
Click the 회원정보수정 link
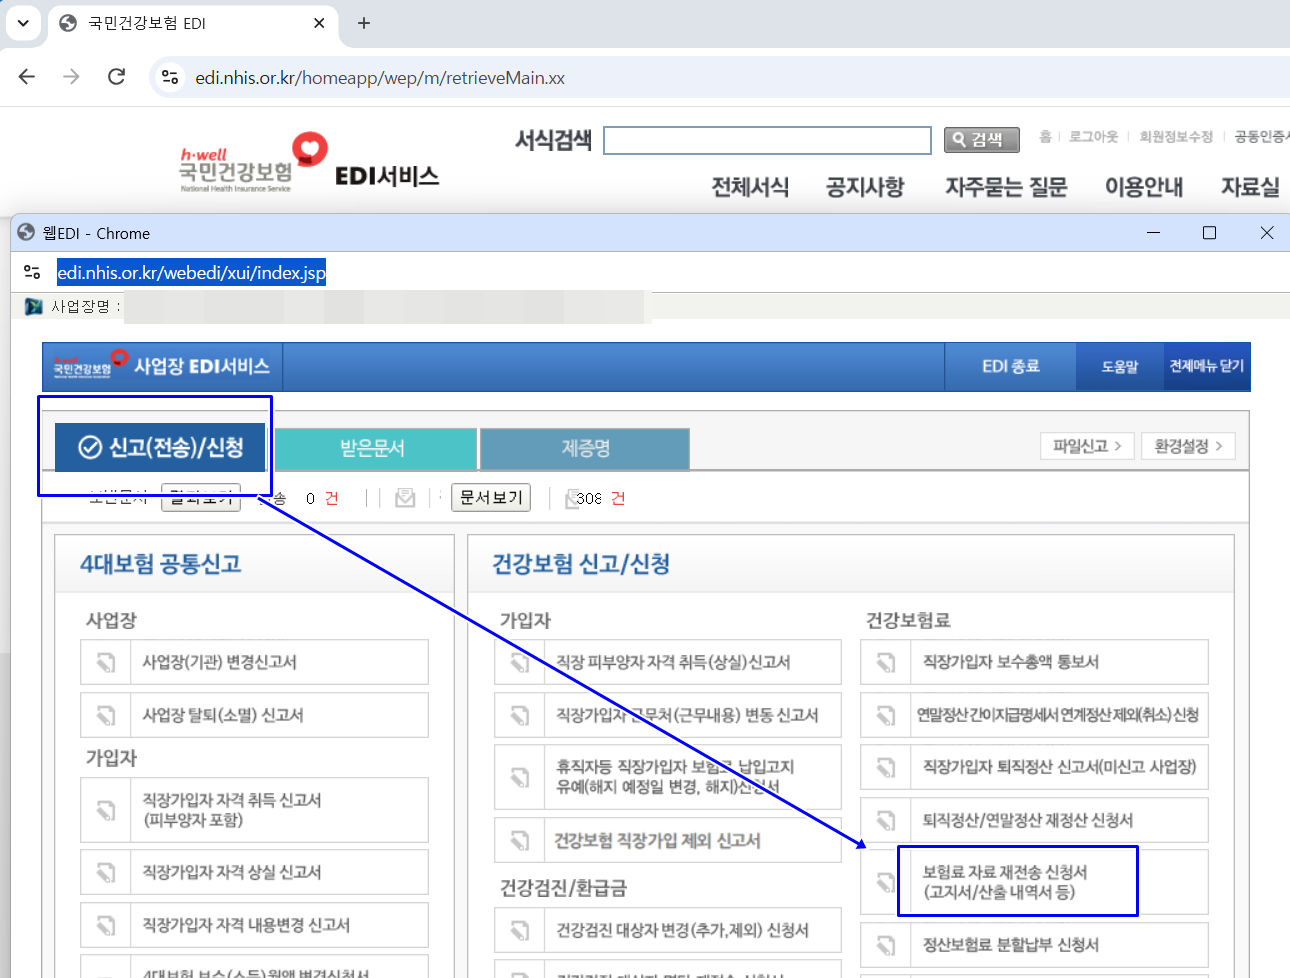[1176, 137]
